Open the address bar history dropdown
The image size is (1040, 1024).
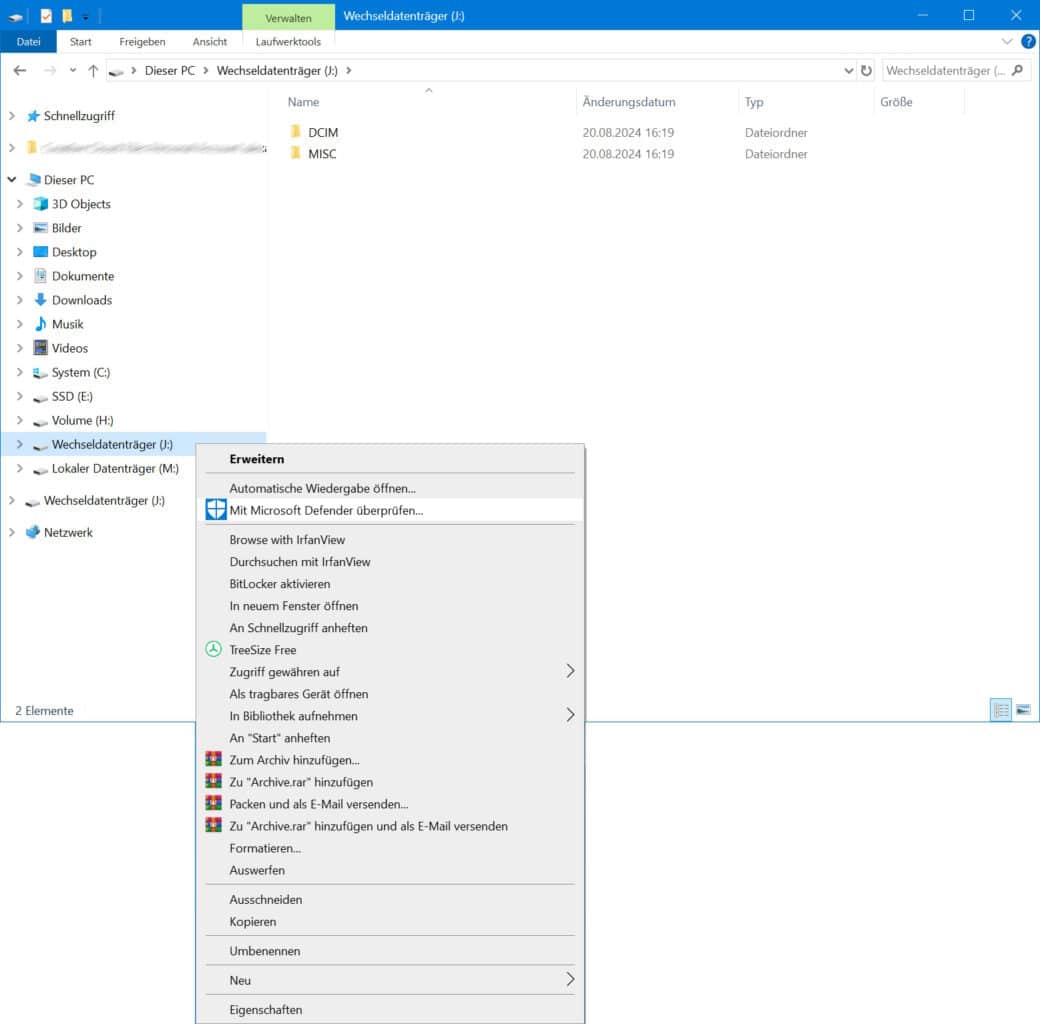[848, 71]
